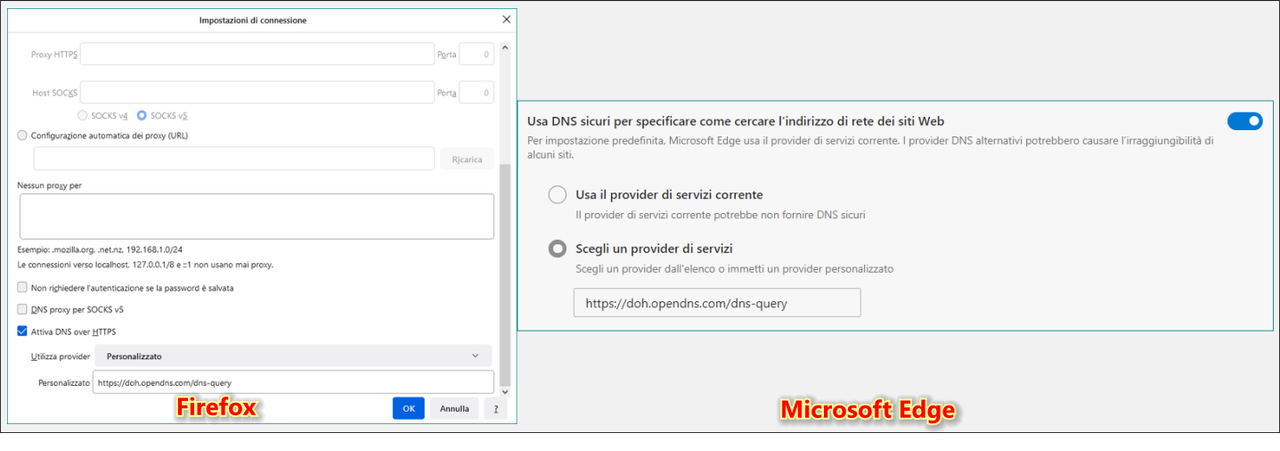1280x451 pixels.
Task: Click the automatic proxy URL field
Action: pos(234,159)
